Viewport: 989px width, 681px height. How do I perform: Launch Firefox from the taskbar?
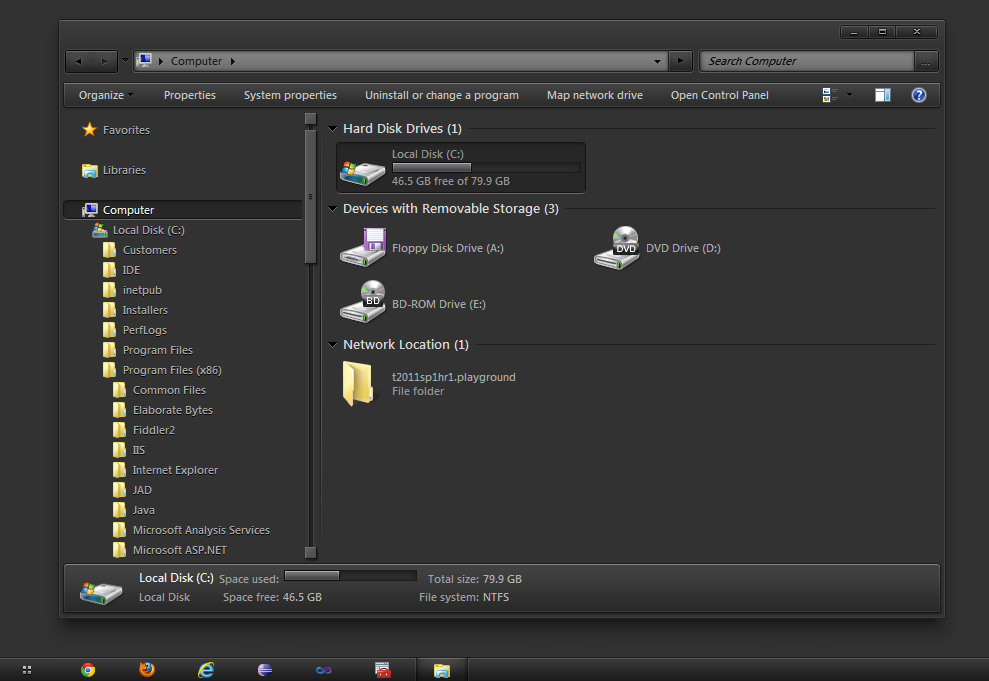(146, 669)
